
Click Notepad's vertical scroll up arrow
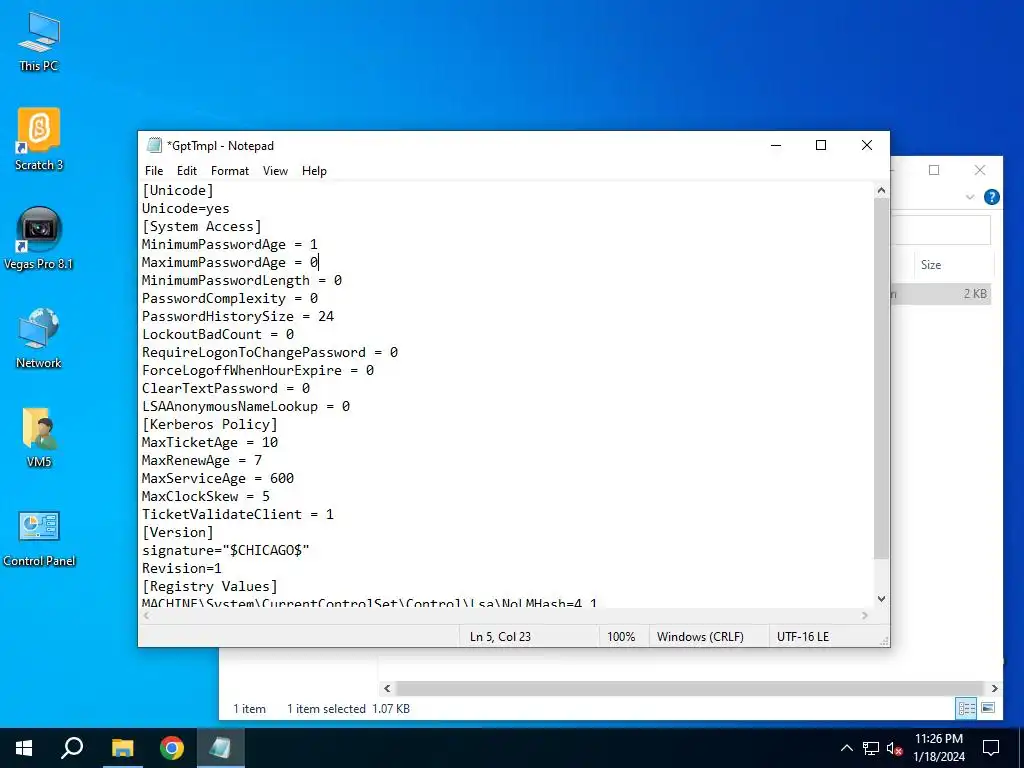(x=881, y=191)
